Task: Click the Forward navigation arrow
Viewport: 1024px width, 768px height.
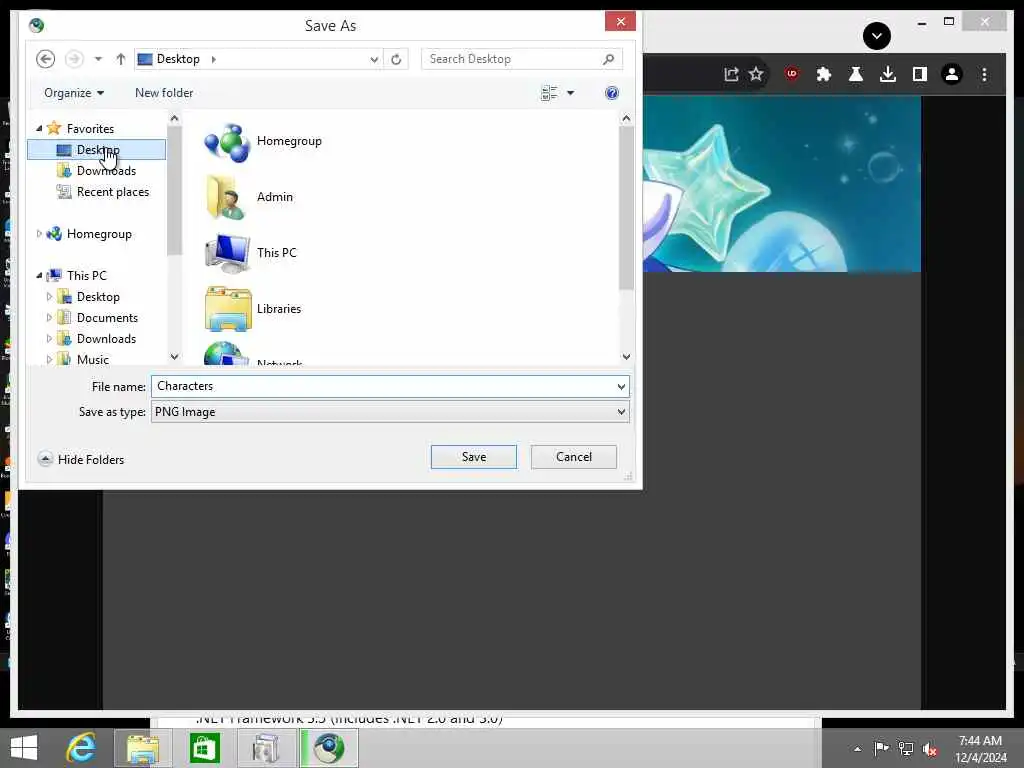Action: [74, 59]
